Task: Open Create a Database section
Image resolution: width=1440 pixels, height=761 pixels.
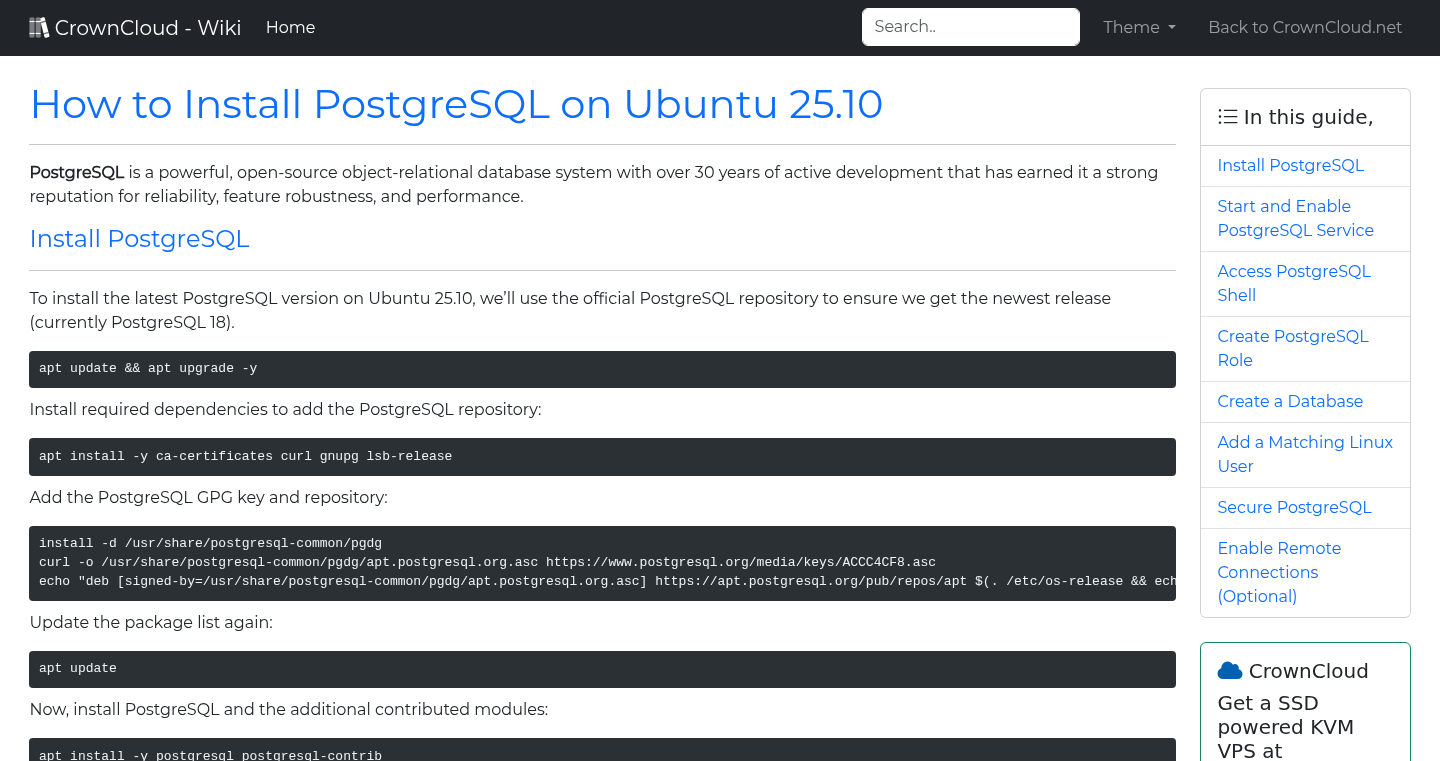Action: pyautogui.click(x=1290, y=401)
